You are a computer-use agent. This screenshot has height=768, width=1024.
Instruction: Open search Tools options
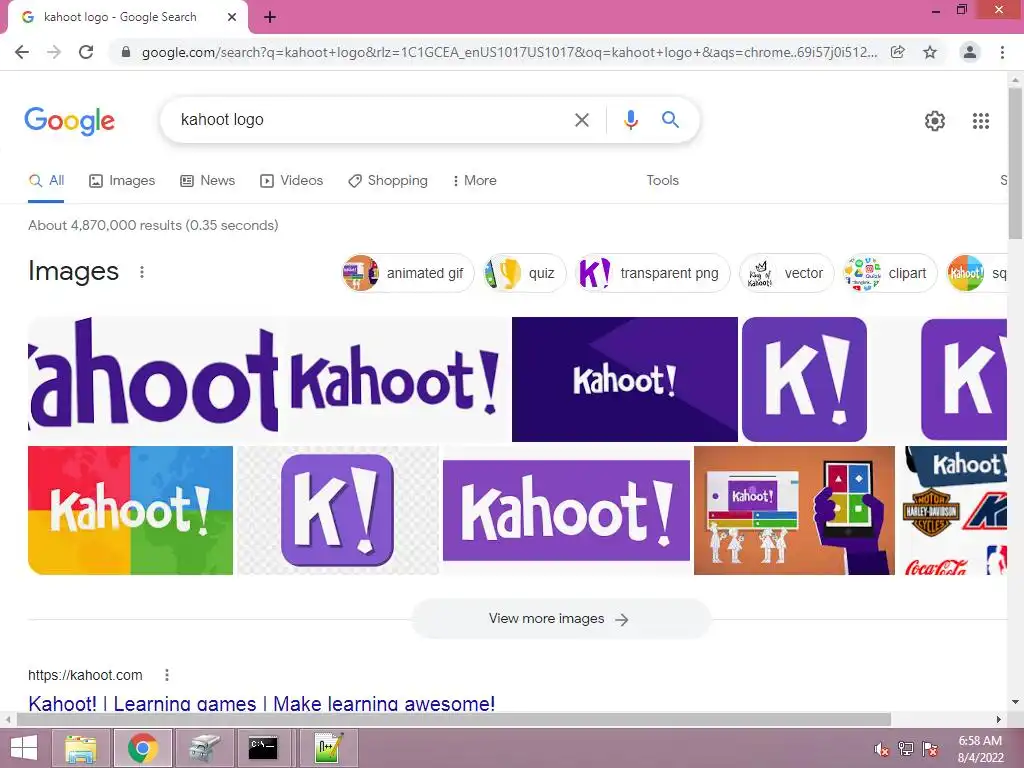point(662,181)
